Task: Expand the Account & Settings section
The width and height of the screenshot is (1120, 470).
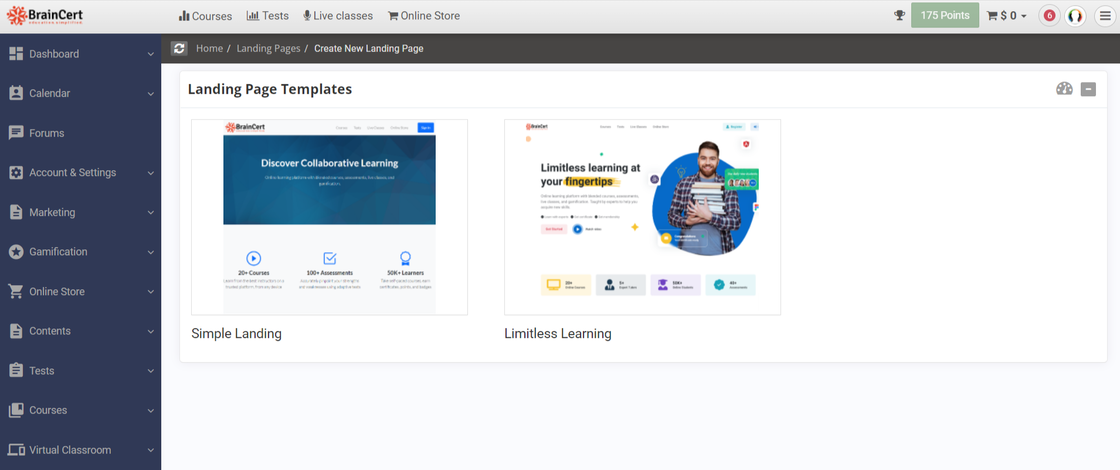Action: click(x=80, y=173)
